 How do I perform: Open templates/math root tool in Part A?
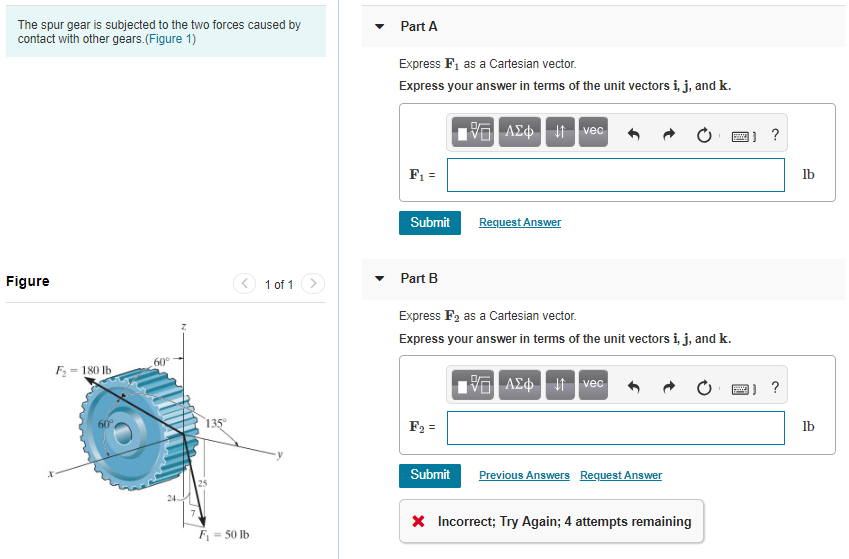coord(472,132)
